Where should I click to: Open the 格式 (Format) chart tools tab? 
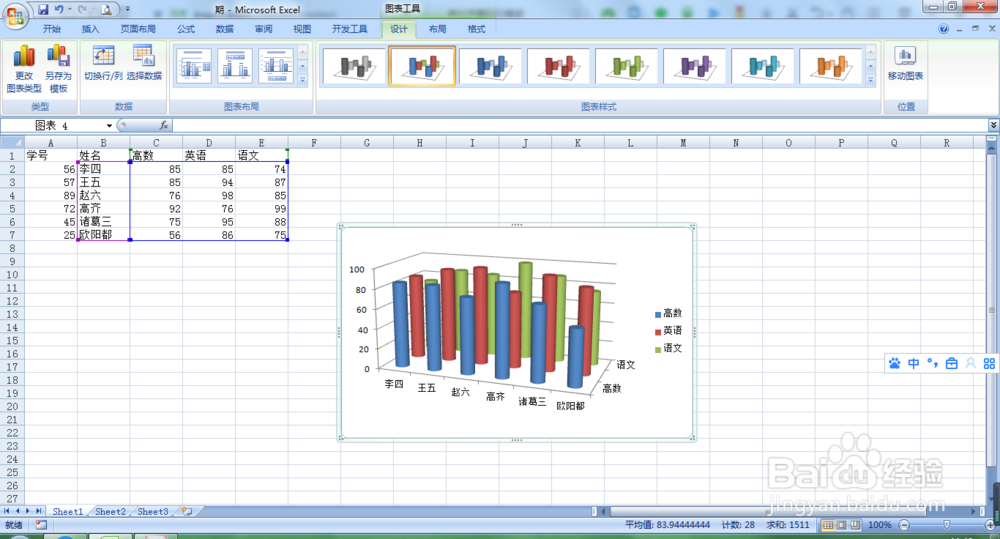[x=476, y=29]
